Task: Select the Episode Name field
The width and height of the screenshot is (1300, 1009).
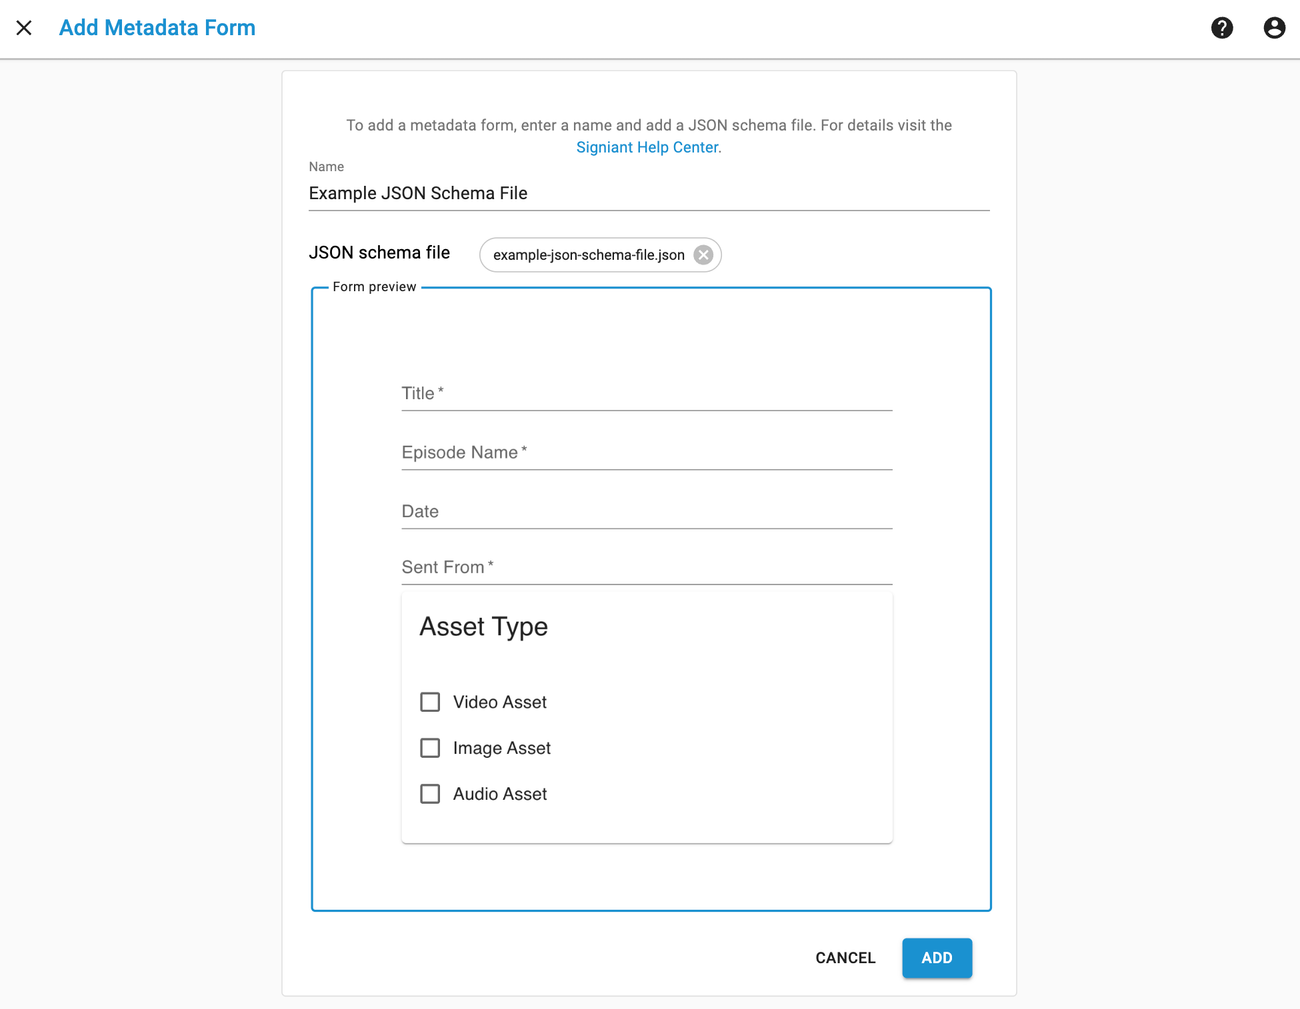Action: [646, 452]
